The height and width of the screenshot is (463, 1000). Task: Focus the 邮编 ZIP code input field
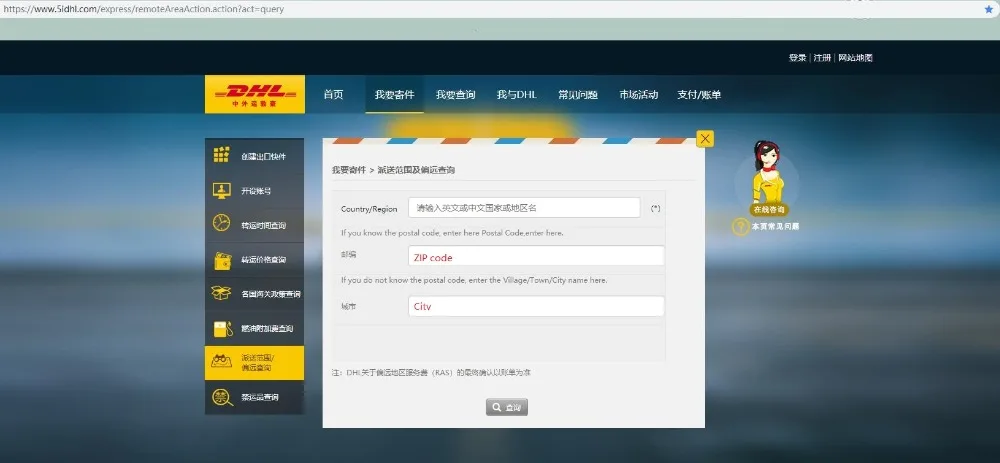coord(536,256)
